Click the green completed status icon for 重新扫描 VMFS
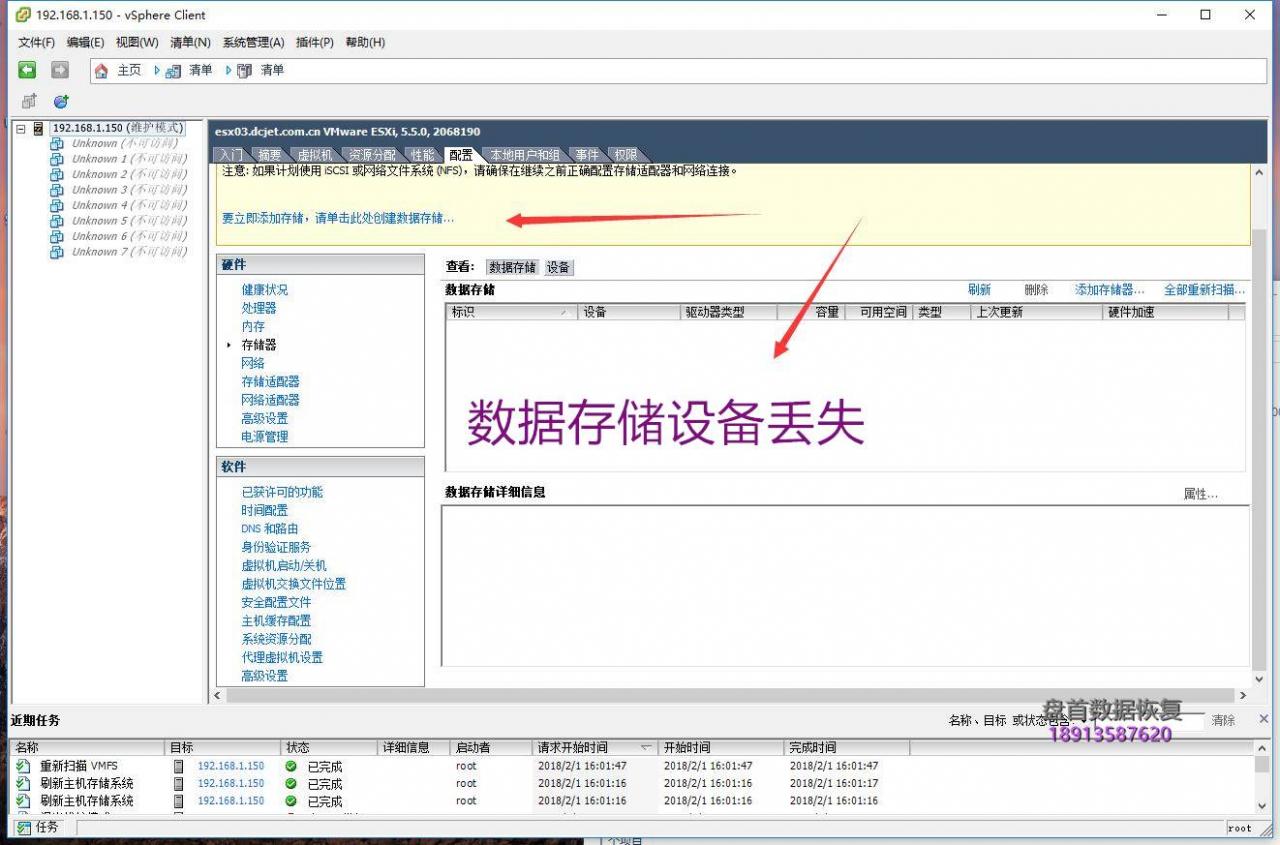The image size is (1280, 845). [291, 766]
